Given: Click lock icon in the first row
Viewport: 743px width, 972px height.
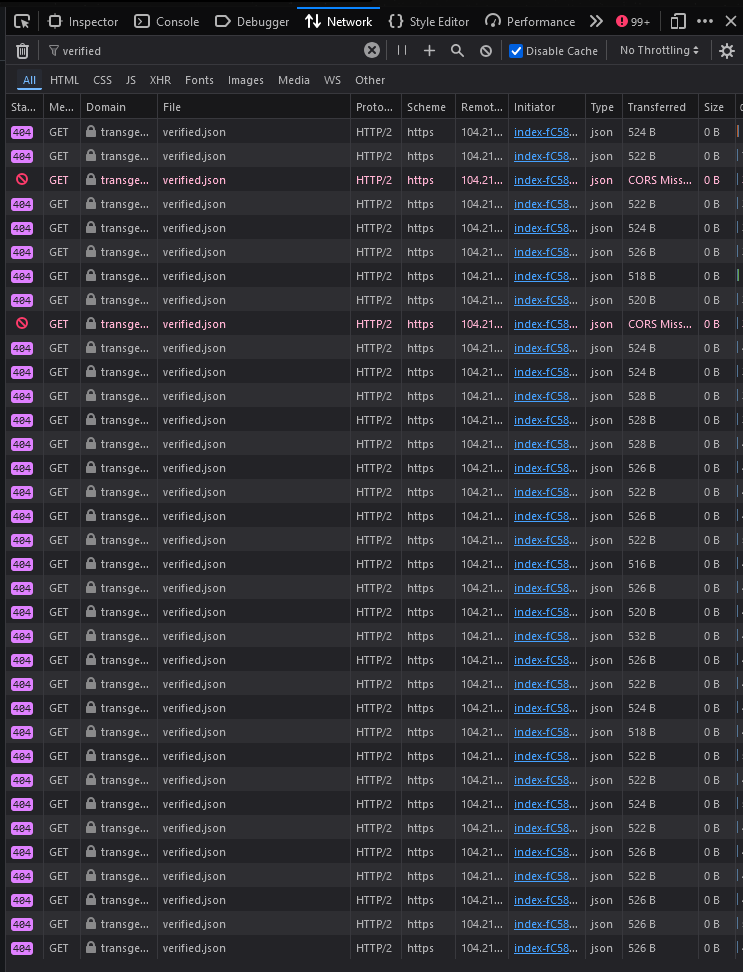Looking at the screenshot, I should click(x=91, y=131).
